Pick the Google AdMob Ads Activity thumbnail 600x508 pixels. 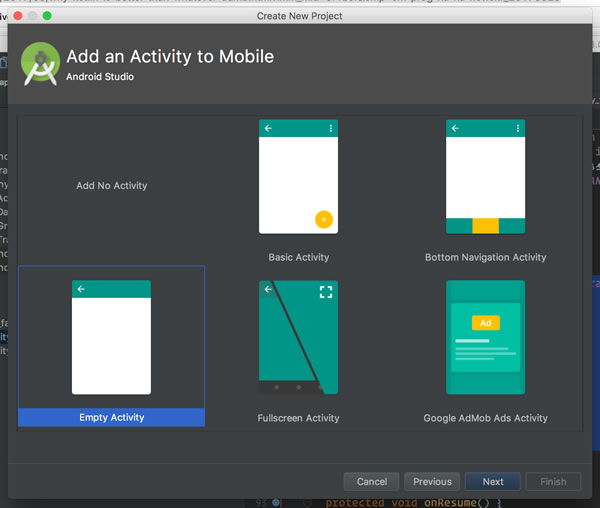pyautogui.click(x=485, y=337)
